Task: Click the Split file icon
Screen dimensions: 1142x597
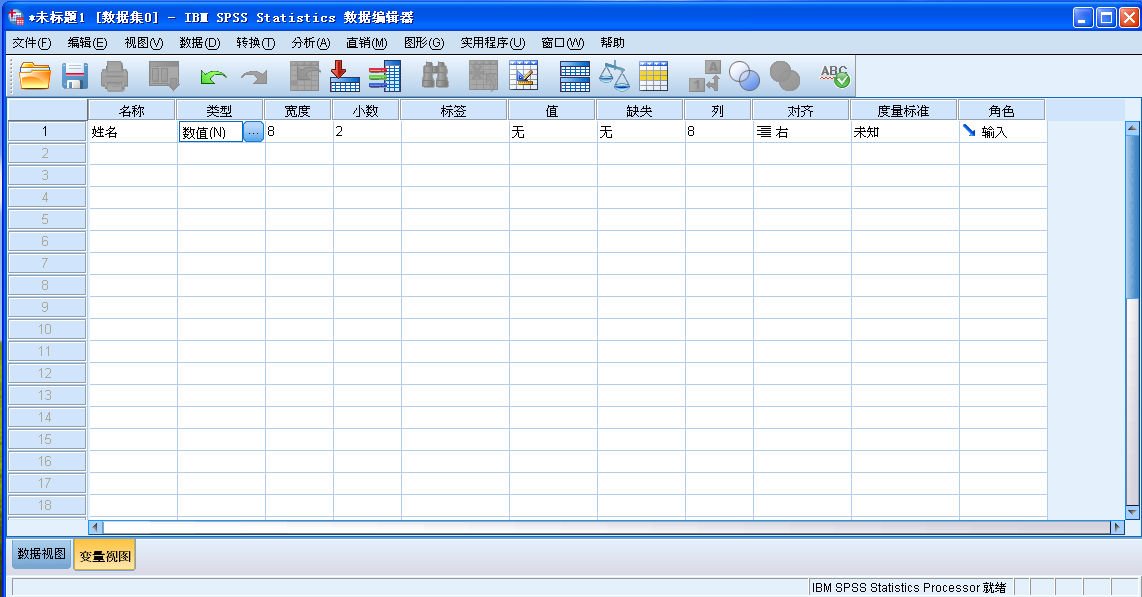Action: (x=575, y=76)
